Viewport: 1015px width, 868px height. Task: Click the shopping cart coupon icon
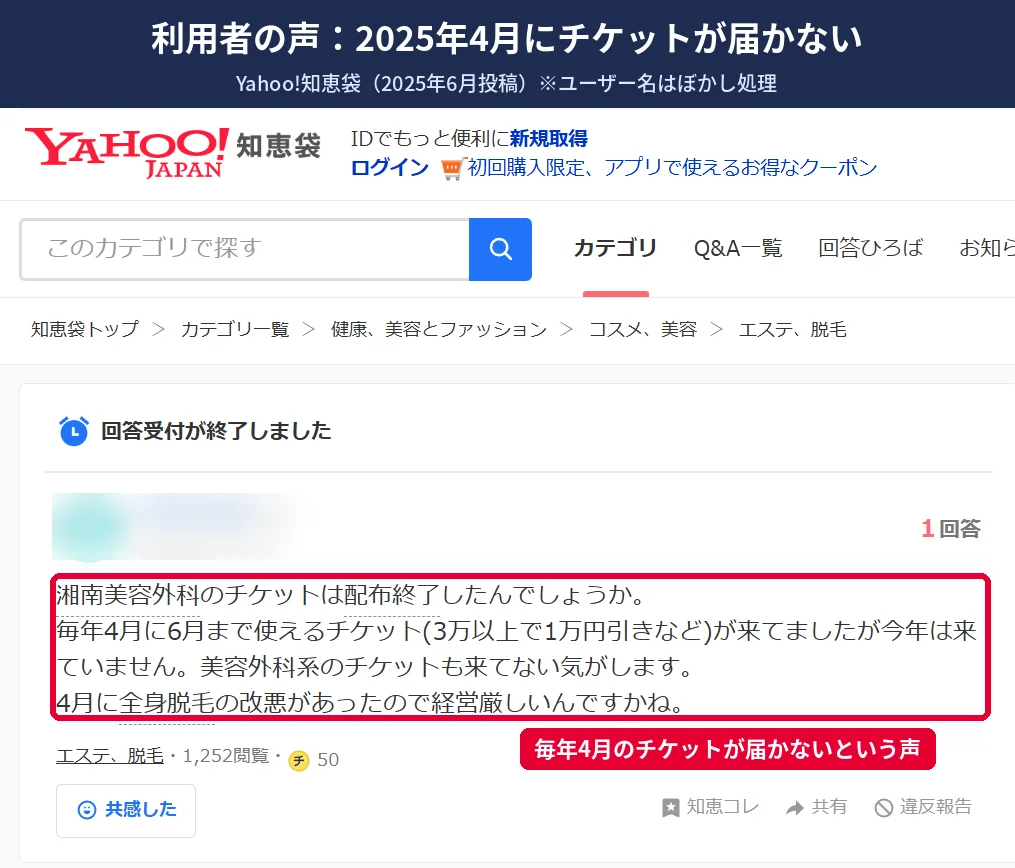(x=452, y=168)
